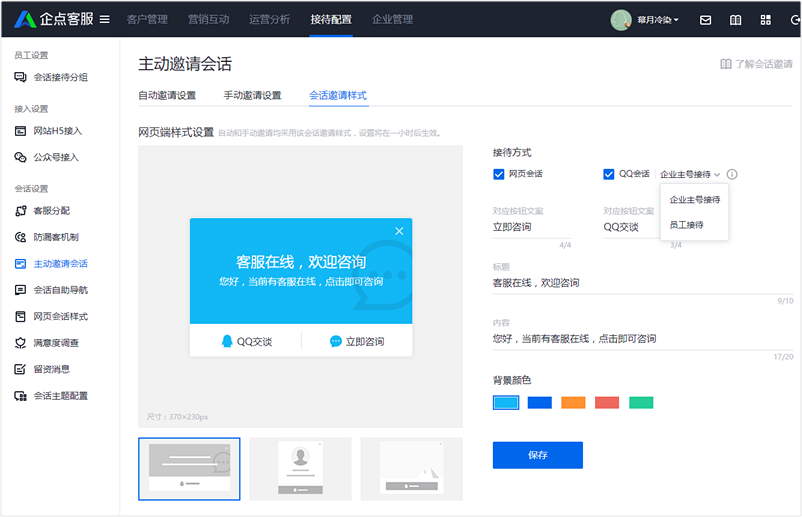Uncheck the 网页会话 checkbox
This screenshot has width=802, height=517.
[499, 174]
